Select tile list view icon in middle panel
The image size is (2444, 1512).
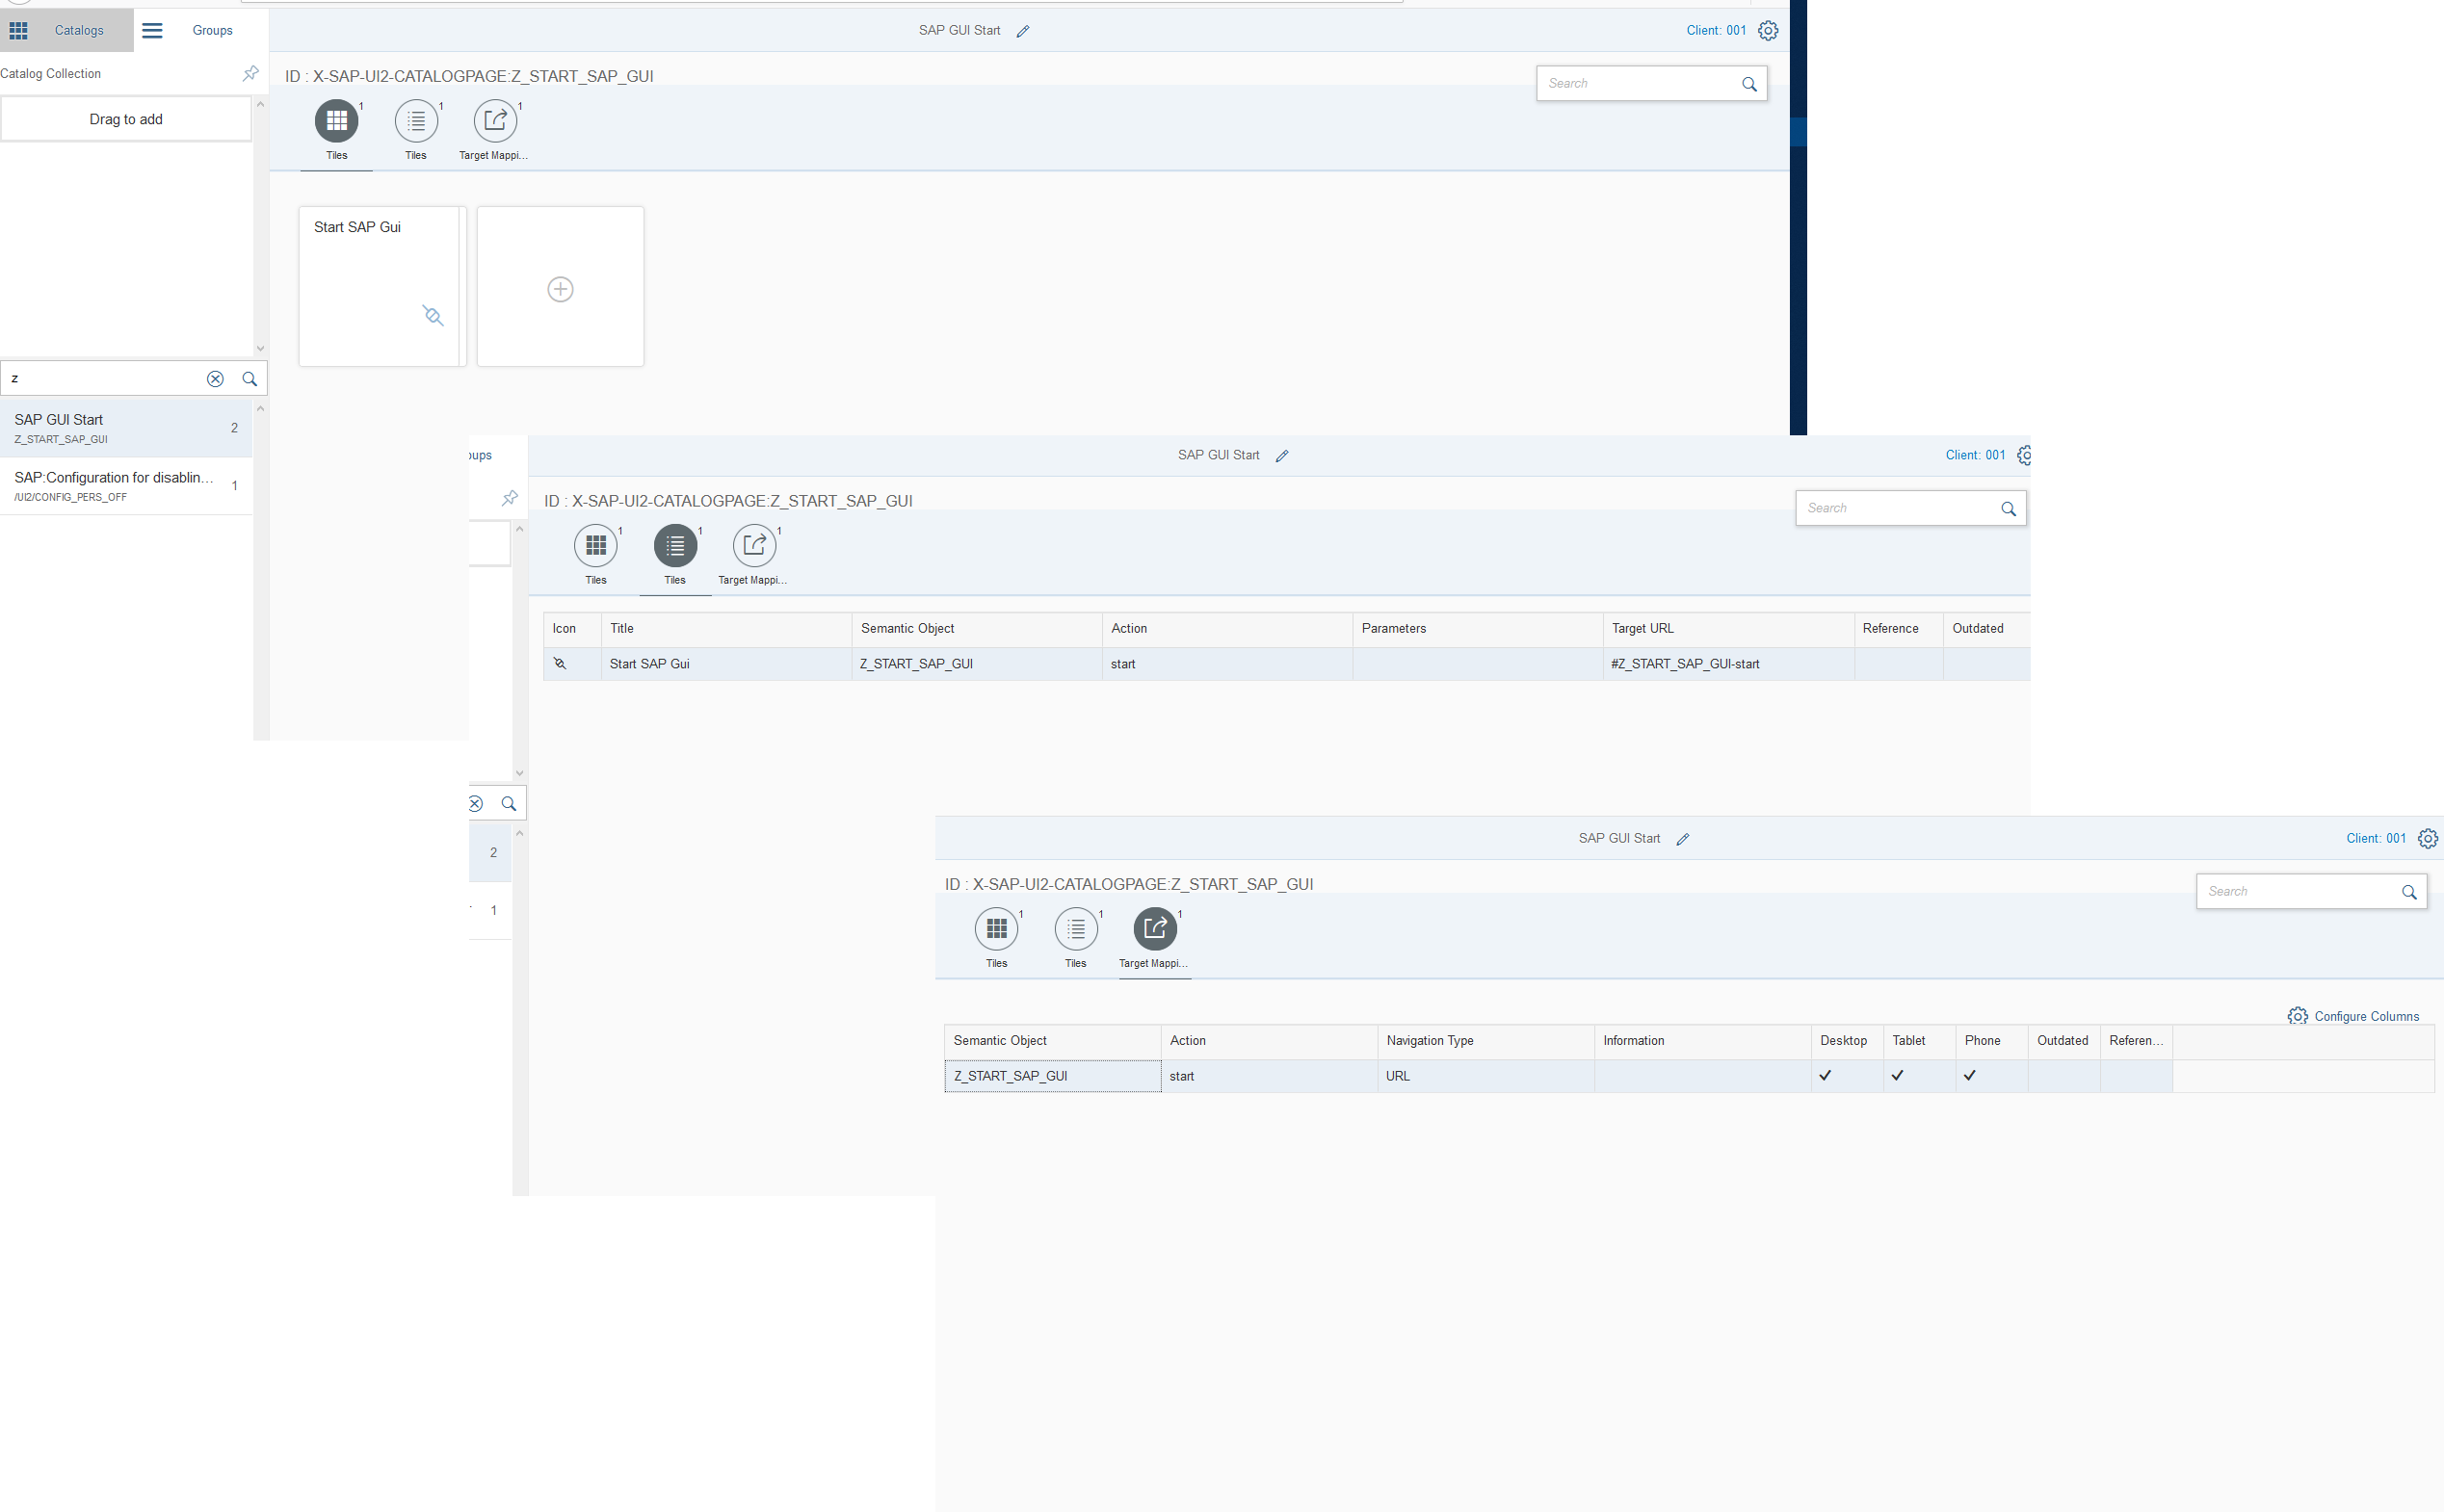coord(675,546)
